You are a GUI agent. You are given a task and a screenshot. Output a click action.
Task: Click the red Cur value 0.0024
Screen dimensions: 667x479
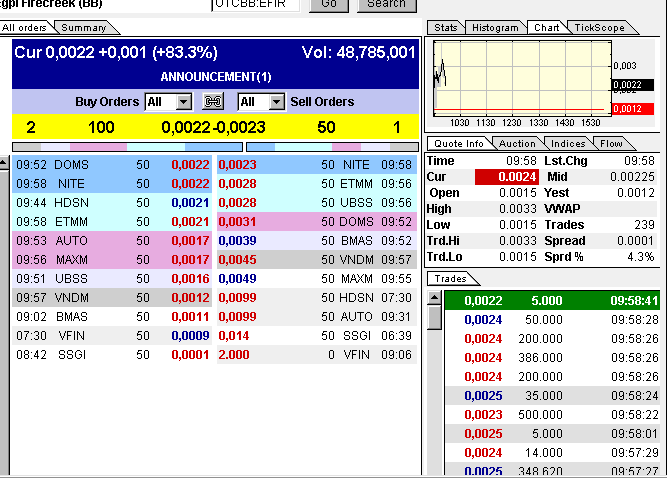pyautogui.click(x=507, y=177)
